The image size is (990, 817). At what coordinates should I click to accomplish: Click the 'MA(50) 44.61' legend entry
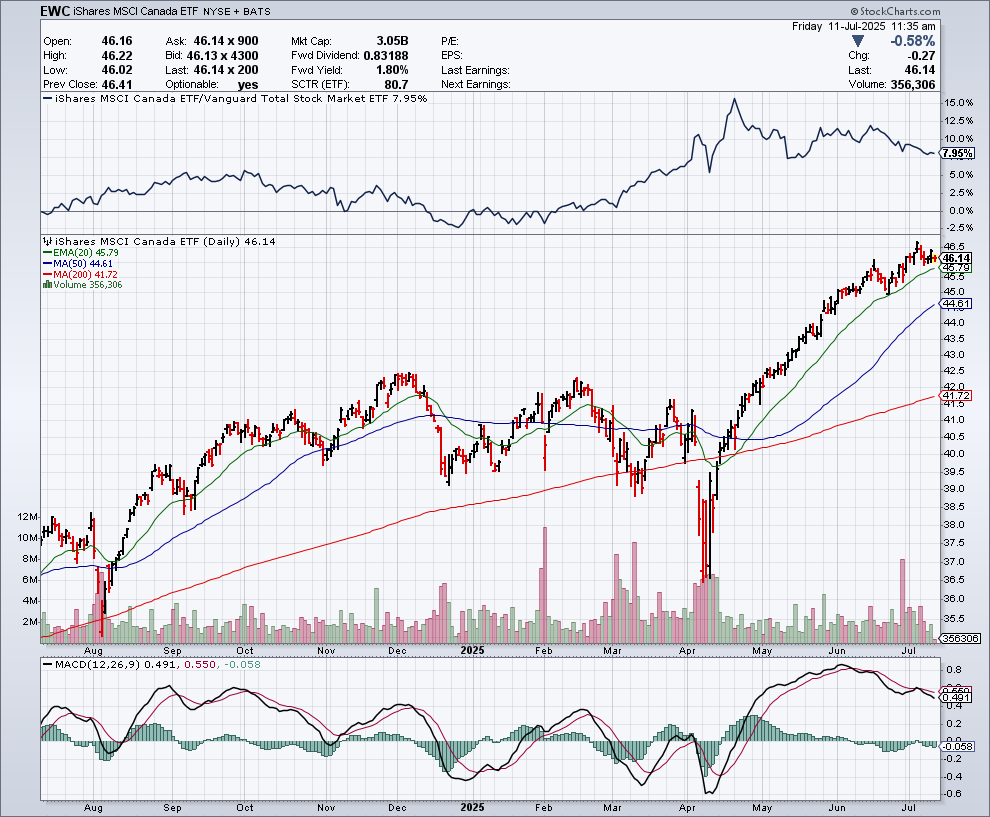click(83, 263)
